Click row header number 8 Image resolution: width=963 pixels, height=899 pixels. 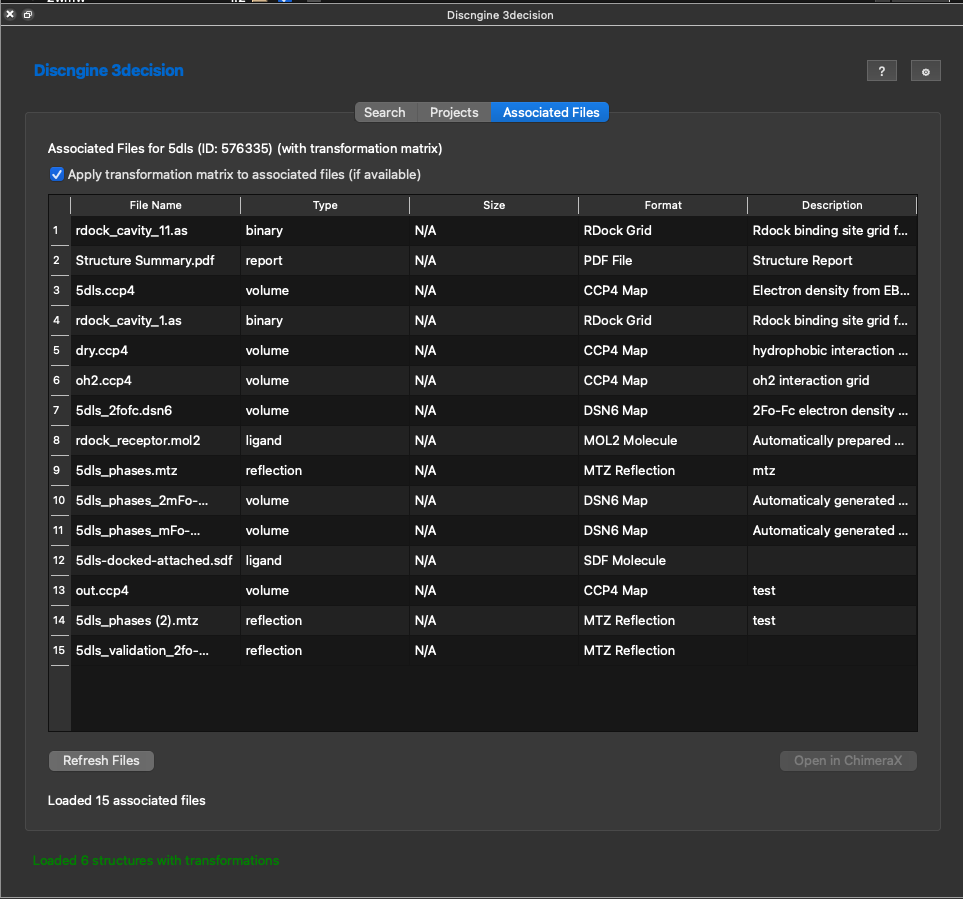[59, 440]
